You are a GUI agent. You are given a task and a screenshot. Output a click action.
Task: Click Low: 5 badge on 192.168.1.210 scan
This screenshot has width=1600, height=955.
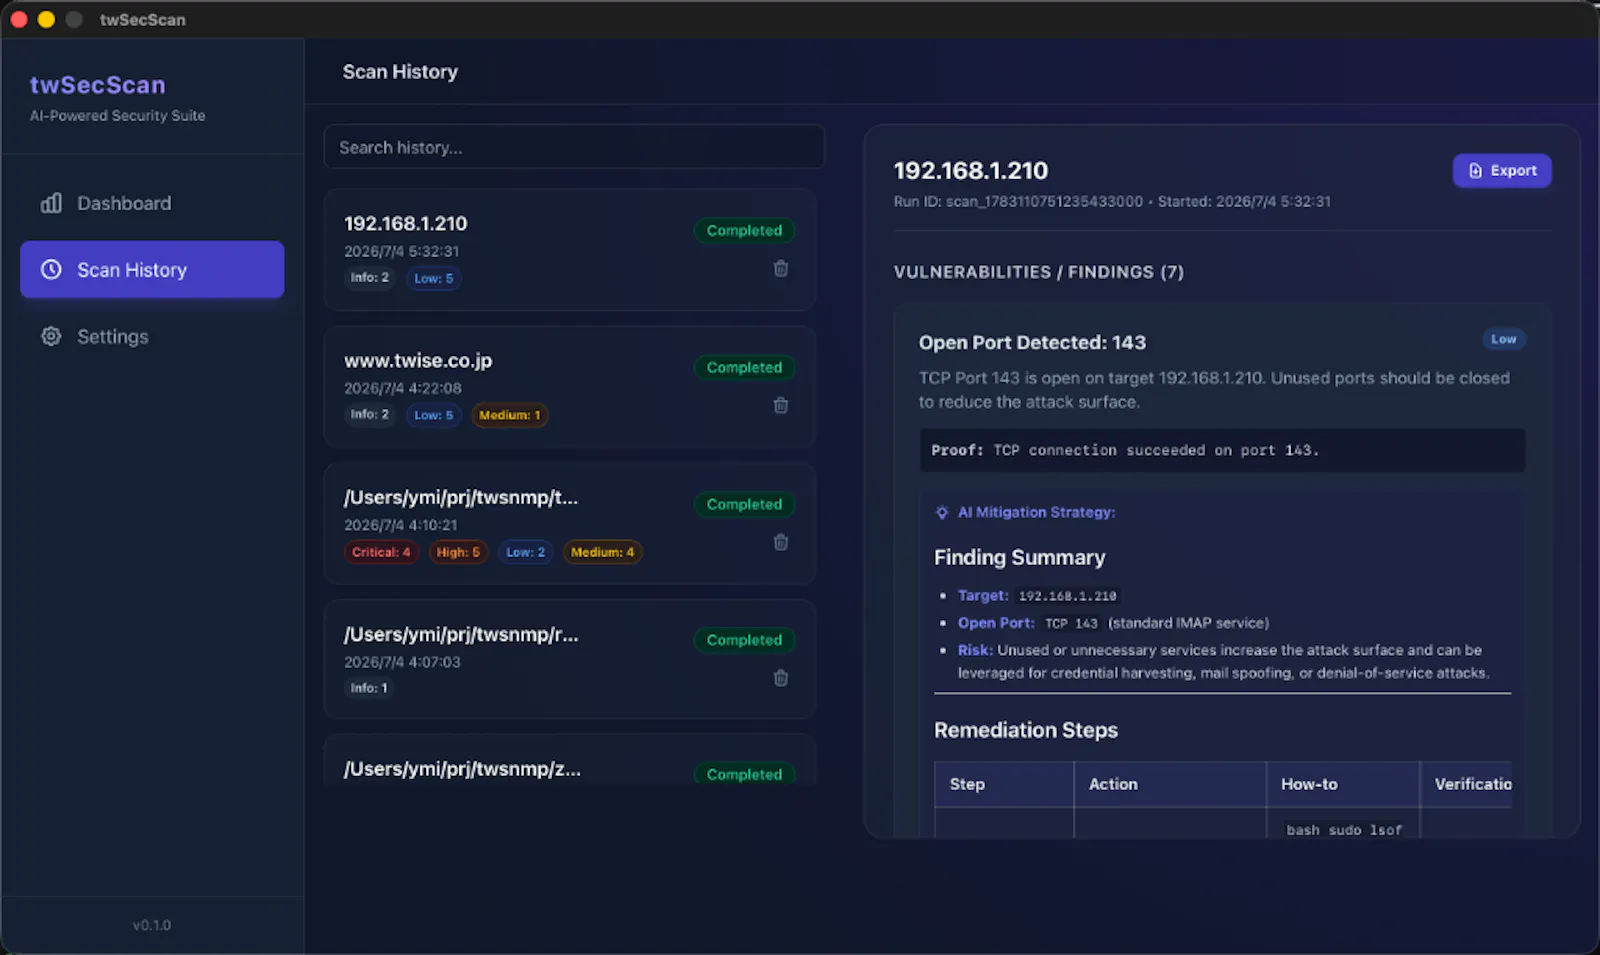click(433, 278)
